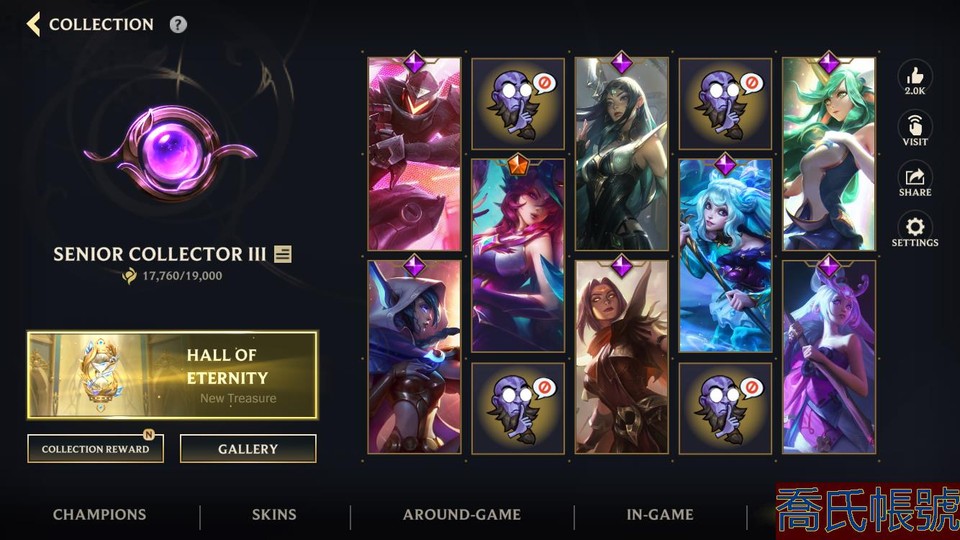
Task: Open the list icon beside Senior Collector III
Action: point(282,253)
